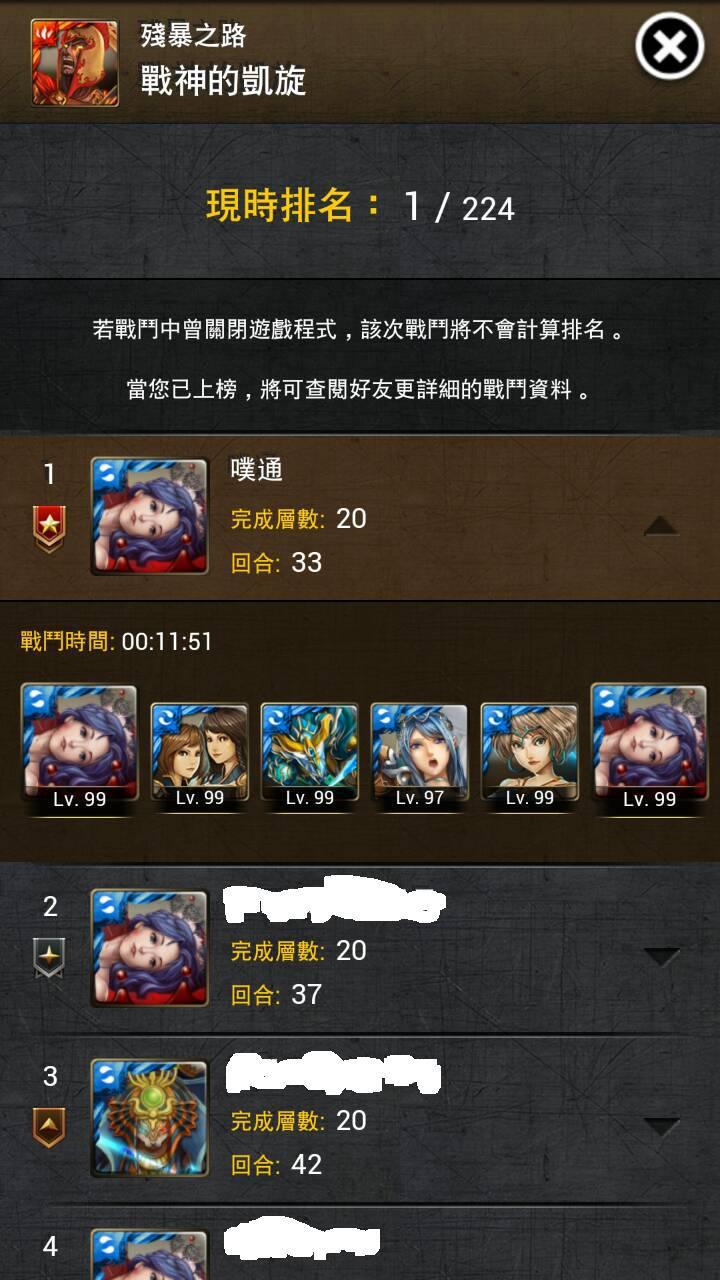Tap the silver star rank 2 badge

tap(49, 960)
